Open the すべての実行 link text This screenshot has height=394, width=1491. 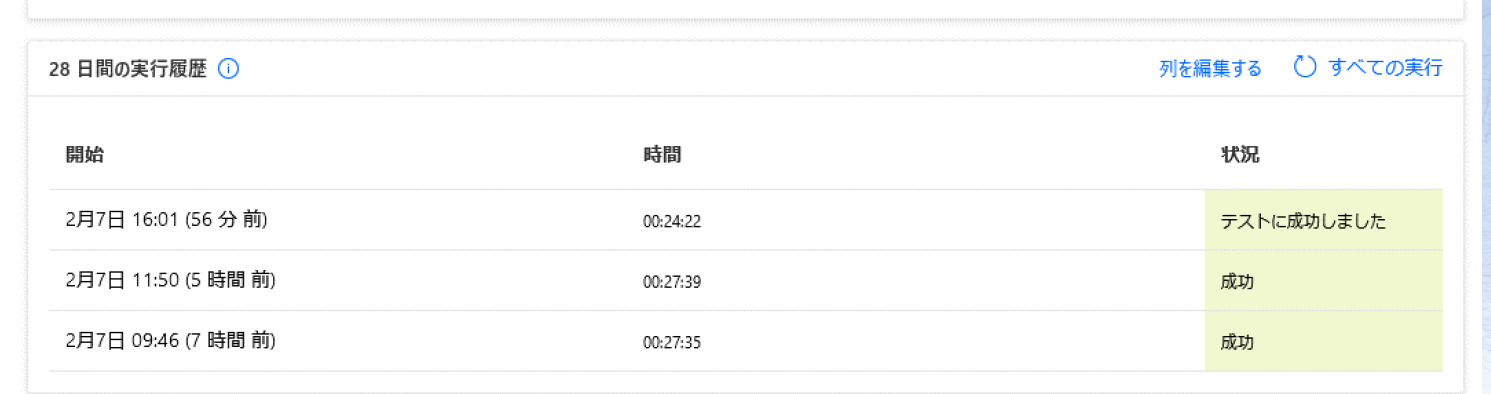pyautogui.click(x=1385, y=68)
